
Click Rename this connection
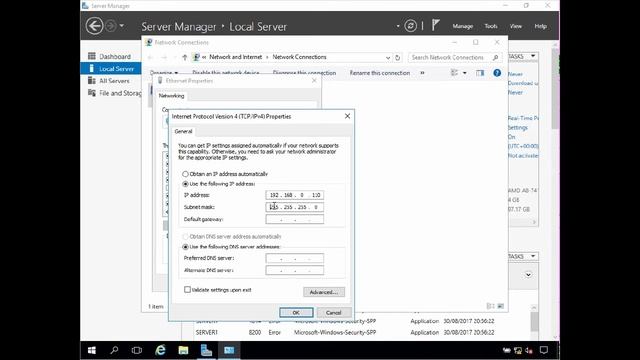click(x=380, y=73)
